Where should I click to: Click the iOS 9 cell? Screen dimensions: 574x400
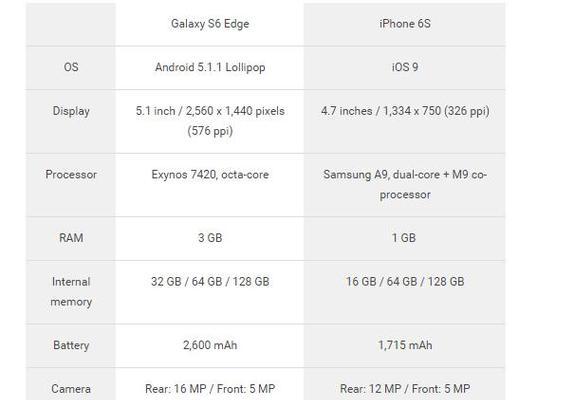(x=405, y=67)
